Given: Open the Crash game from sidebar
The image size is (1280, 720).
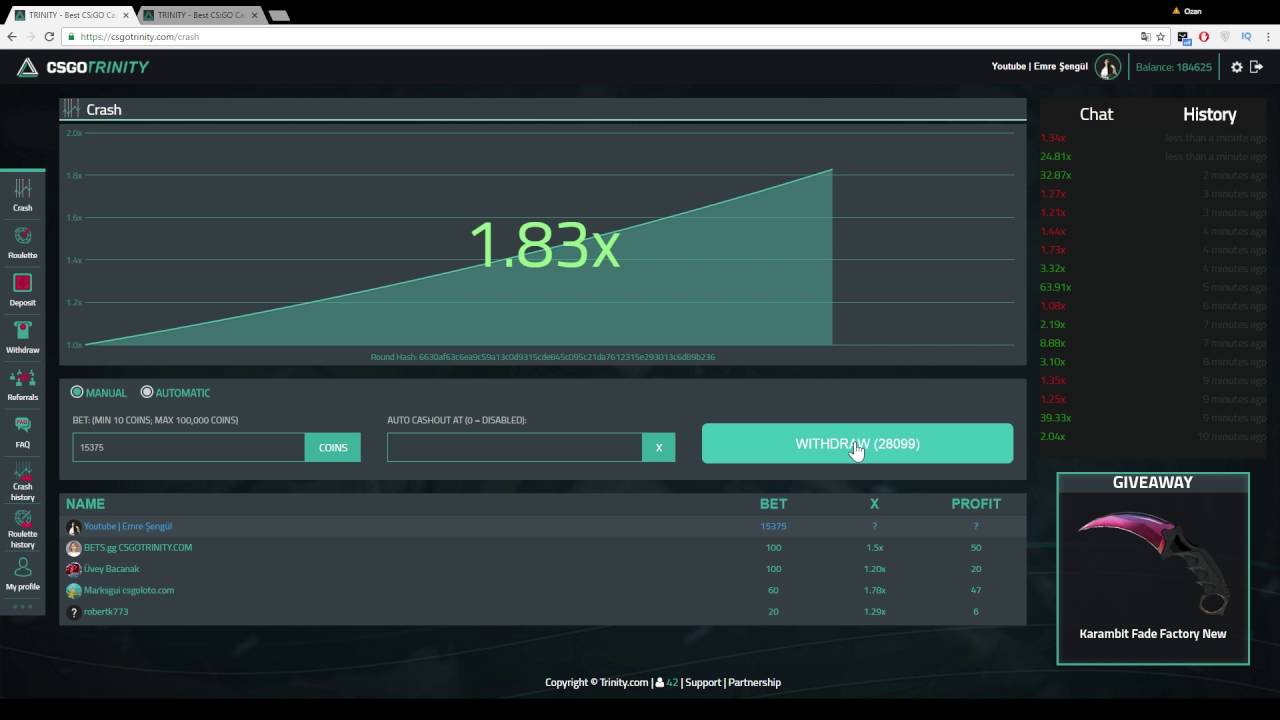Looking at the screenshot, I should [x=22, y=195].
